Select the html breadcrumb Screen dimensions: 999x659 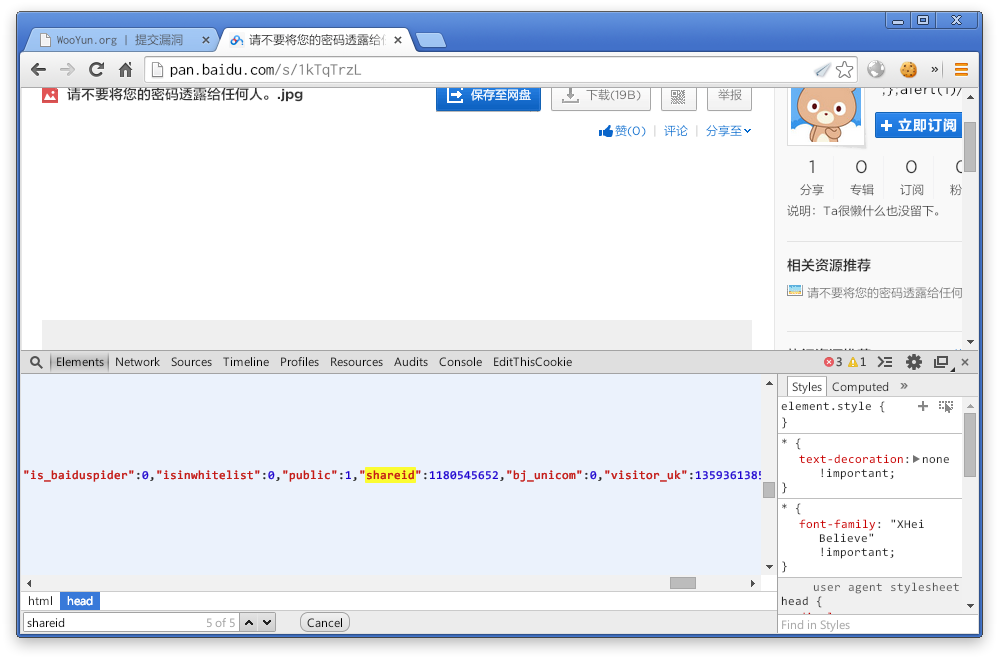[x=40, y=601]
